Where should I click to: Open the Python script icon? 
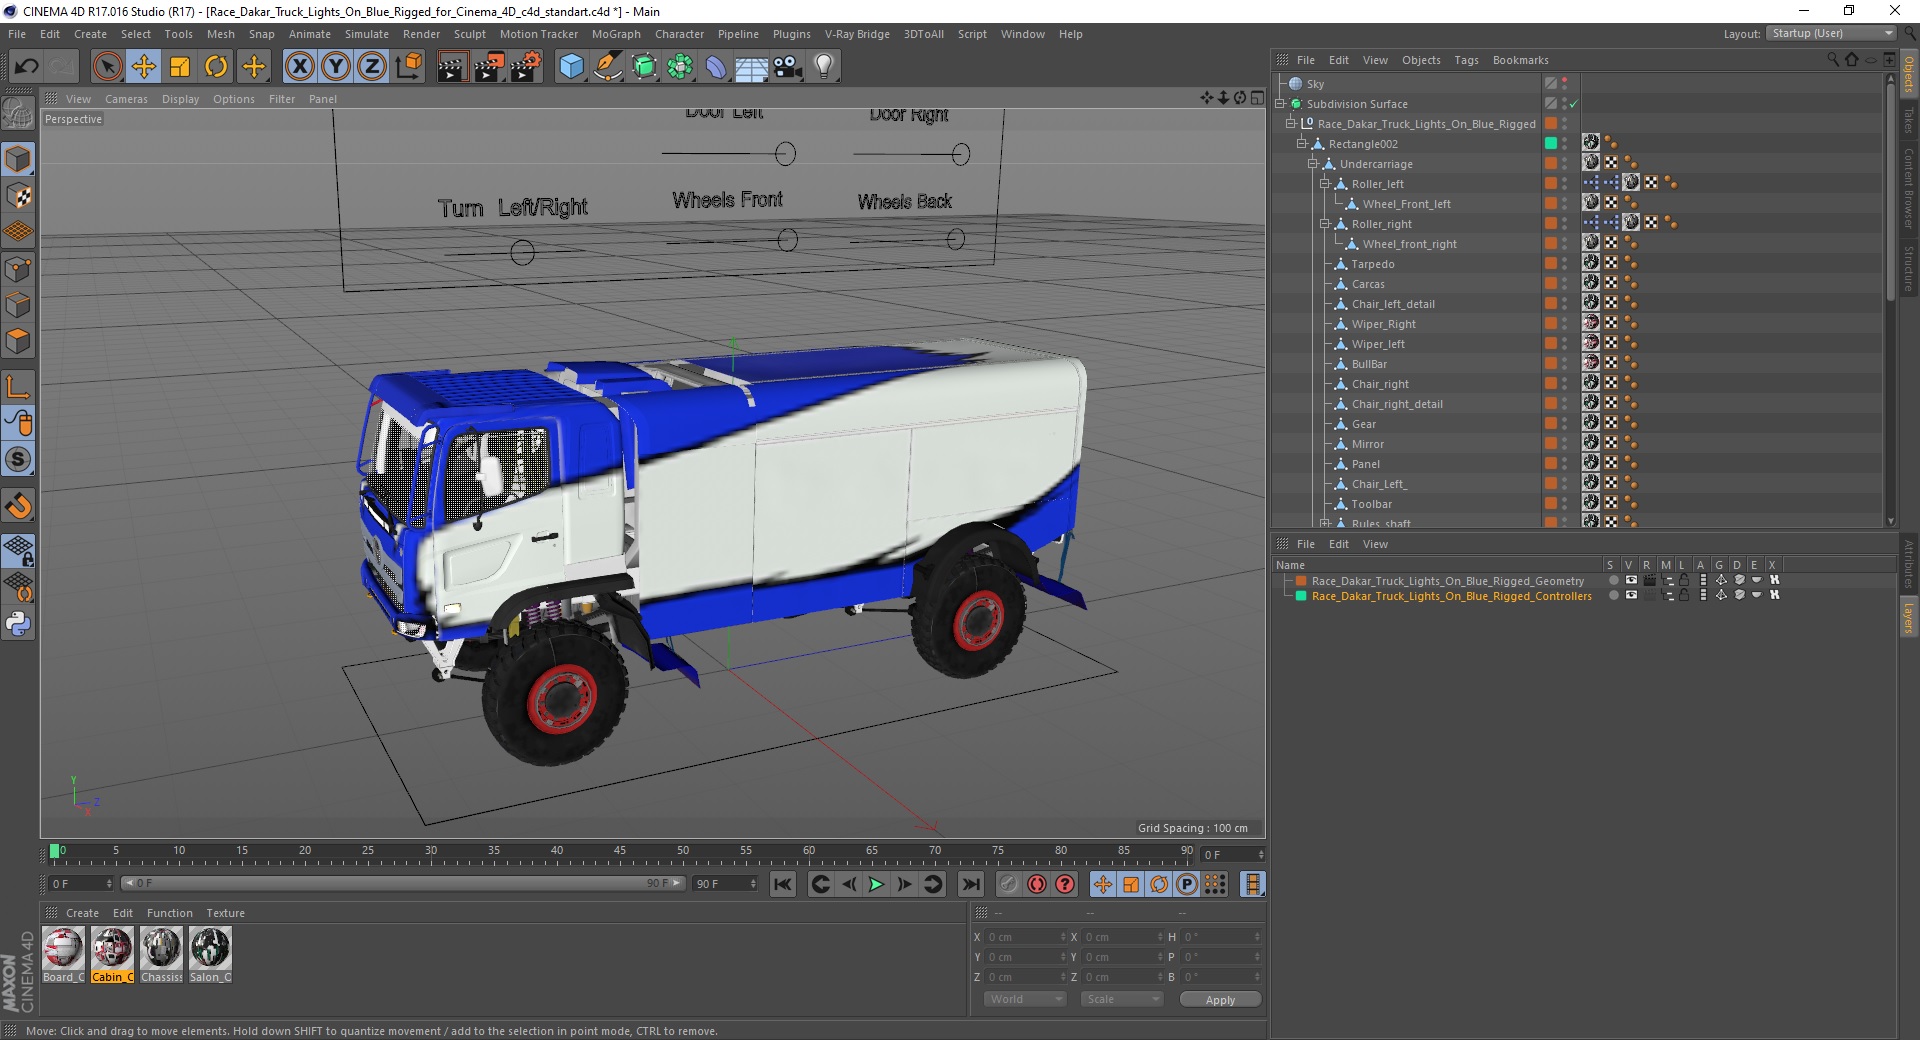coord(18,624)
